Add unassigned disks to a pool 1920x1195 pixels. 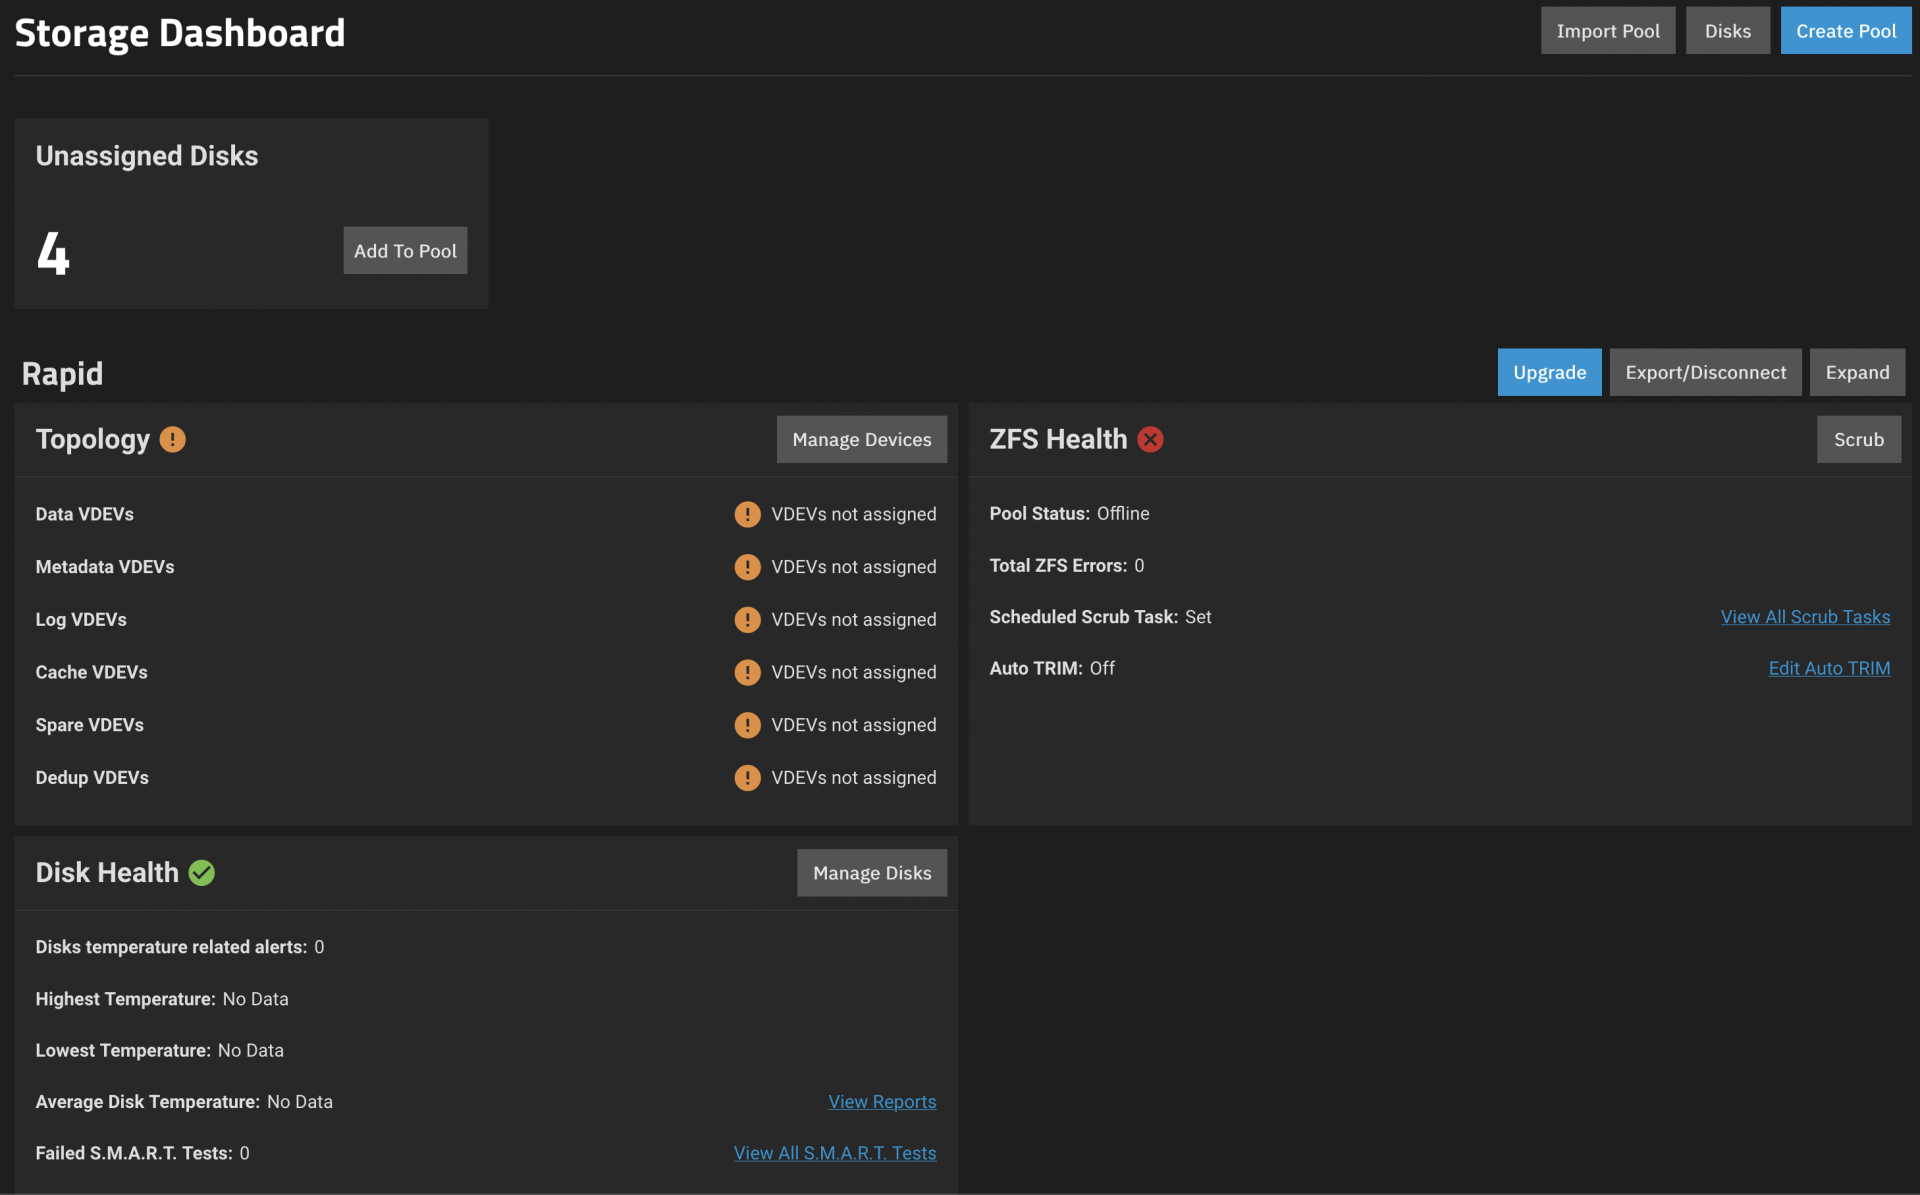point(405,251)
